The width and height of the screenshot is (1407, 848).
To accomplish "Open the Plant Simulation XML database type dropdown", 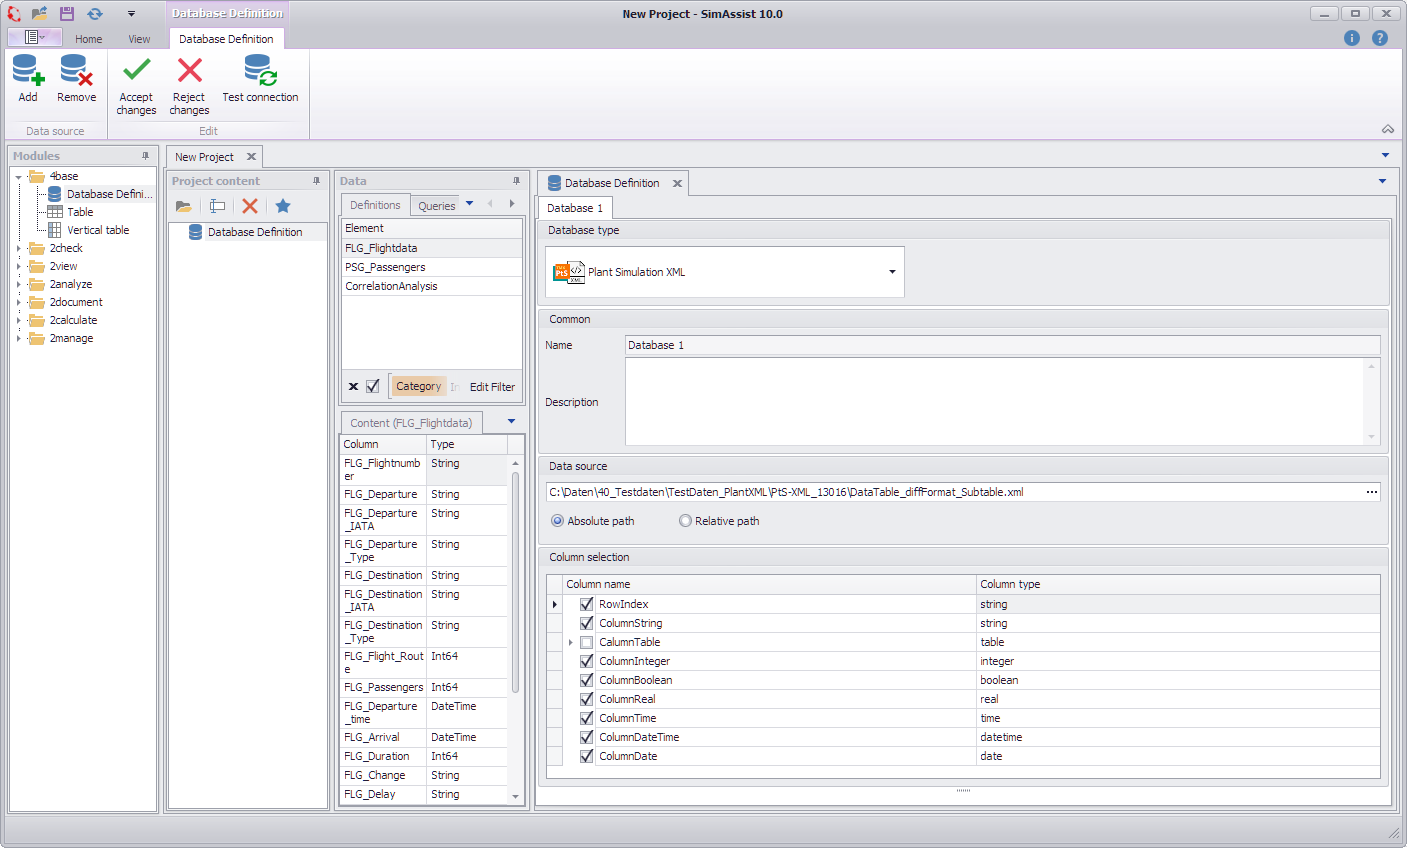I will coord(892,272).
